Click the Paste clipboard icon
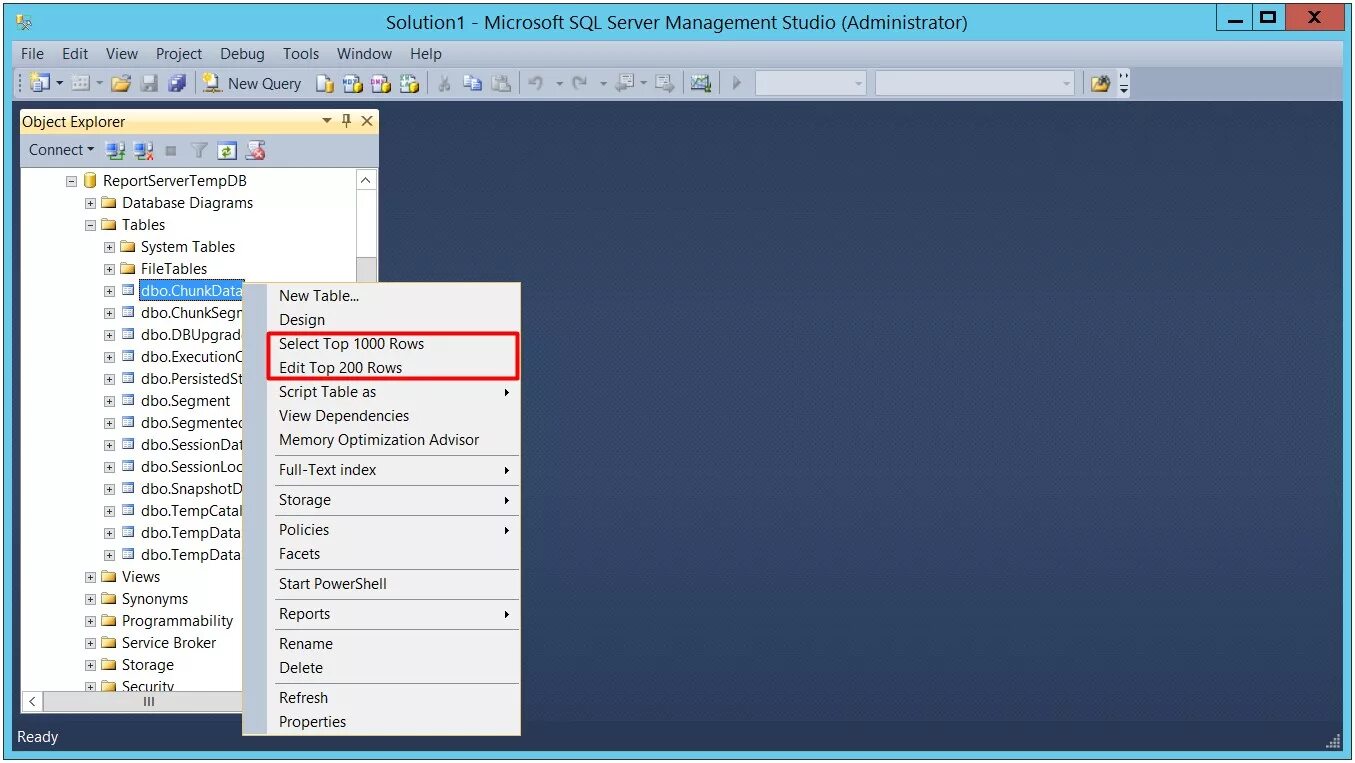The height and width of the screenshot is (763, 1355). [501, 84]
